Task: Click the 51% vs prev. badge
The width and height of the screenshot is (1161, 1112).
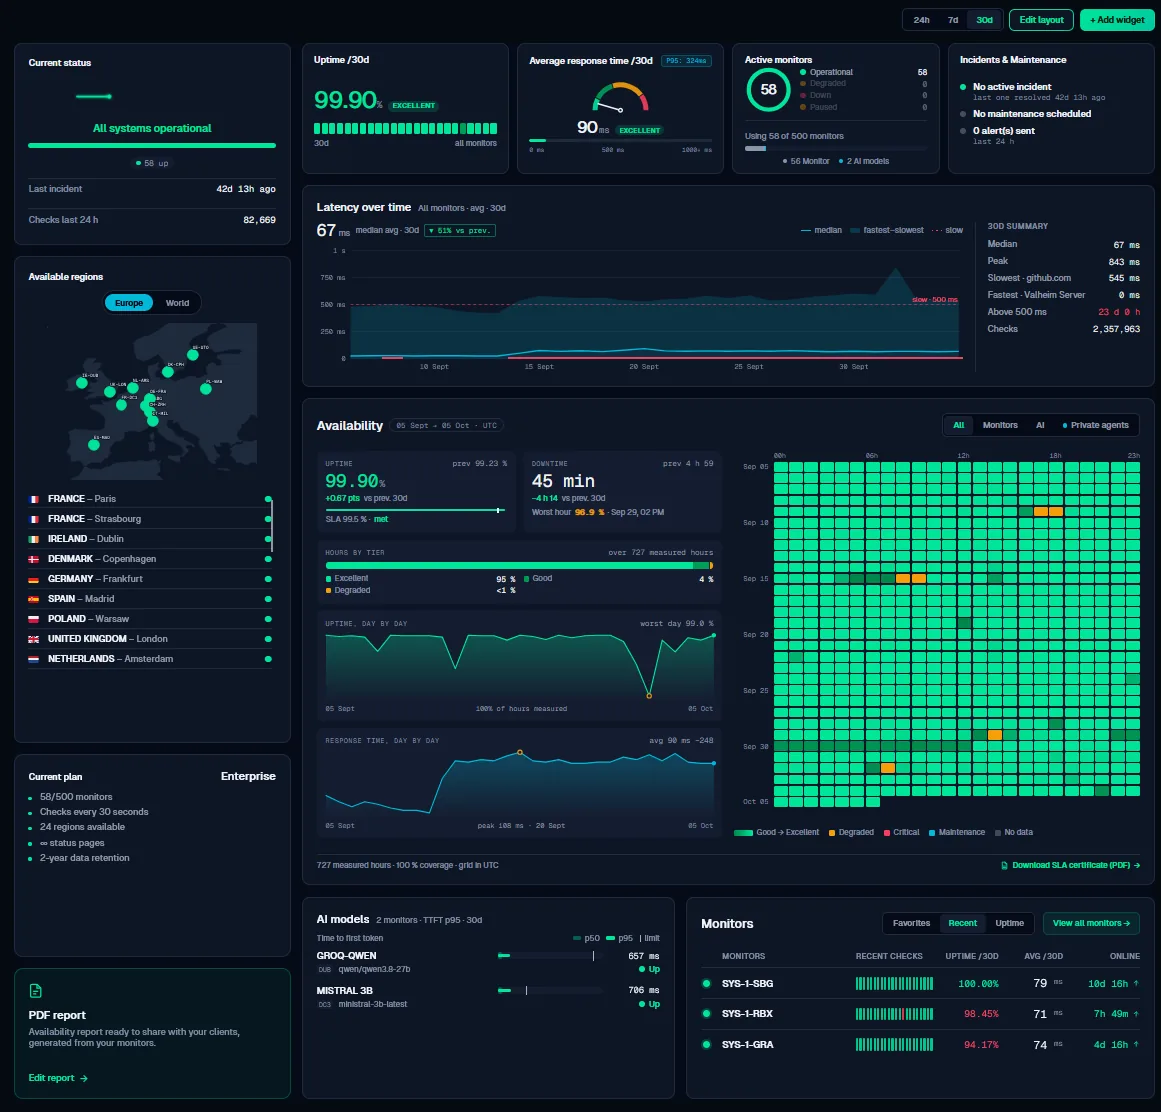Action: click(460, 230)
